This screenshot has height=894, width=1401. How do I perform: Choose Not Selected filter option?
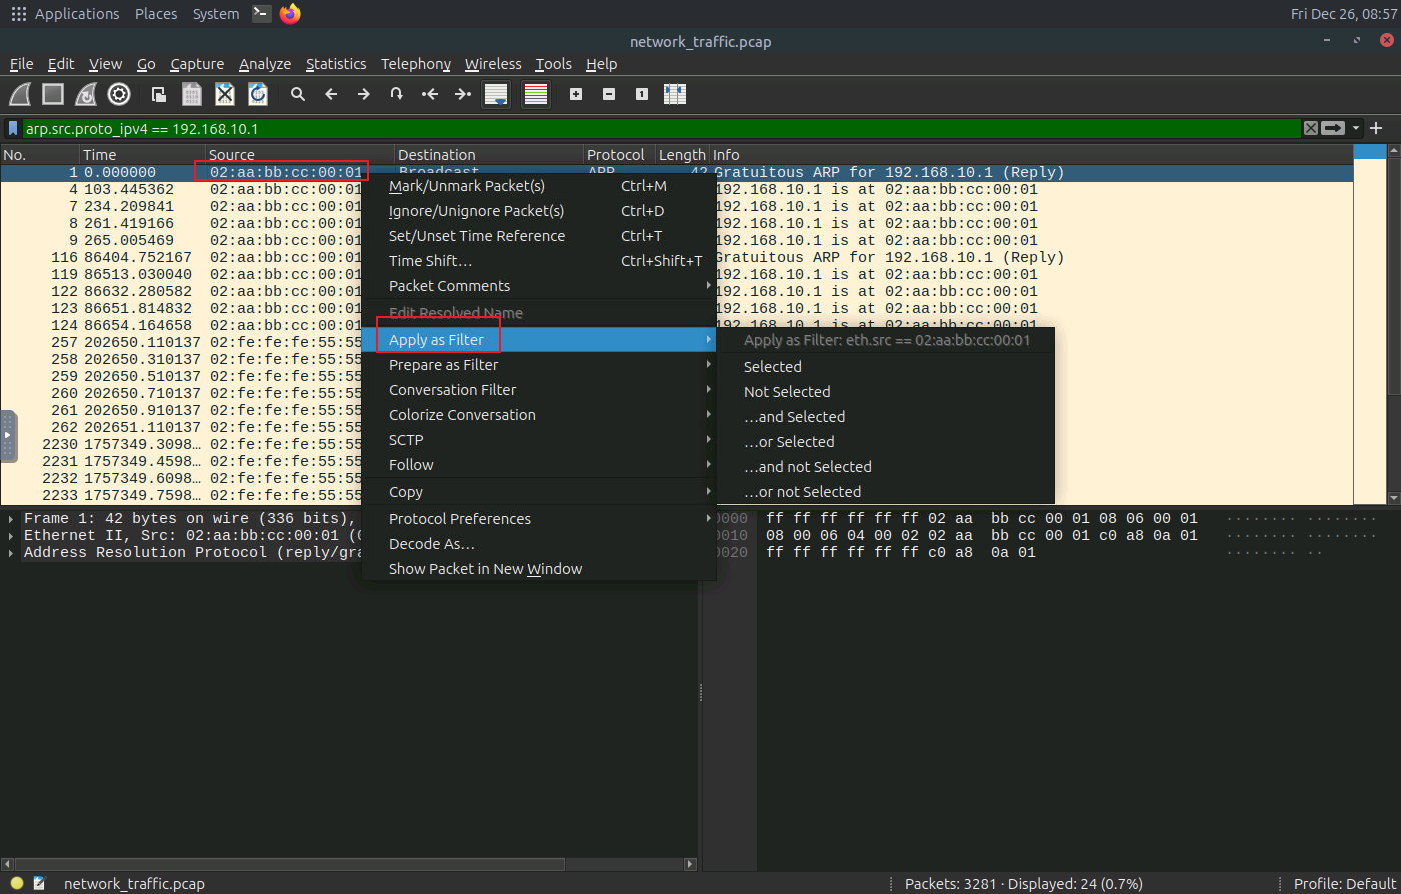pyautogui.click(x=885, y=392)
